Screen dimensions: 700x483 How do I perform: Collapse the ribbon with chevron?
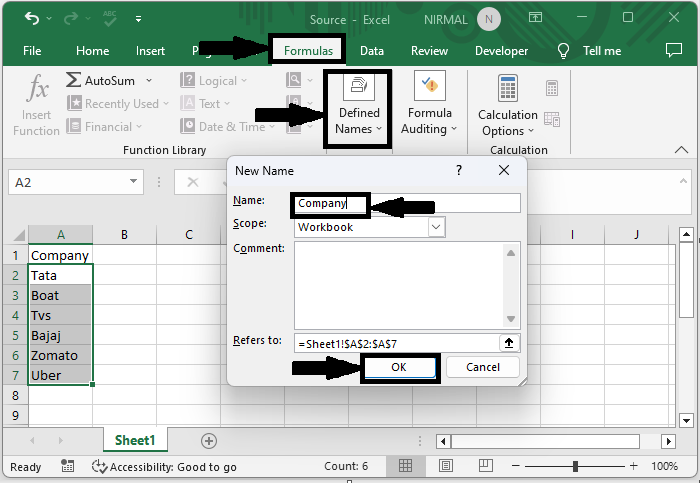[681, 150]
